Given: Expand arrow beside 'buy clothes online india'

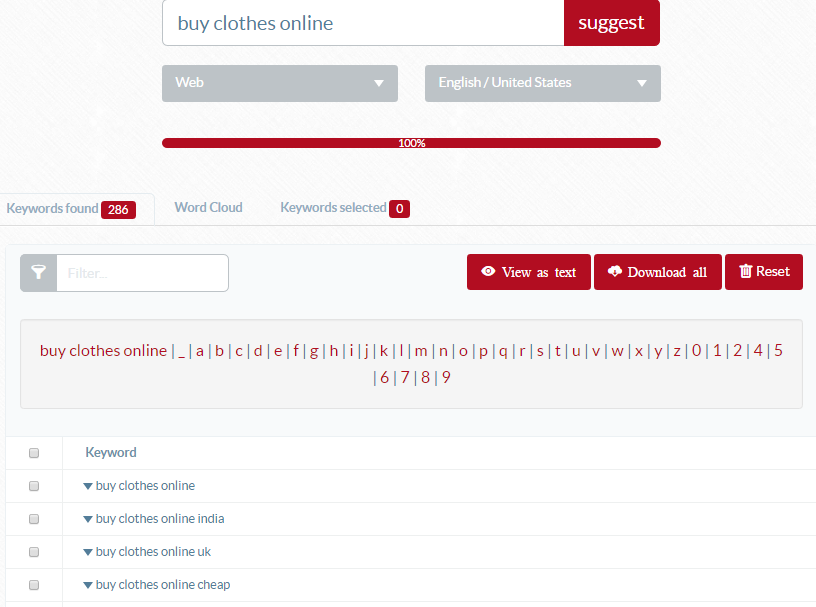Looking at the screenshot, I should coord(88,519).
